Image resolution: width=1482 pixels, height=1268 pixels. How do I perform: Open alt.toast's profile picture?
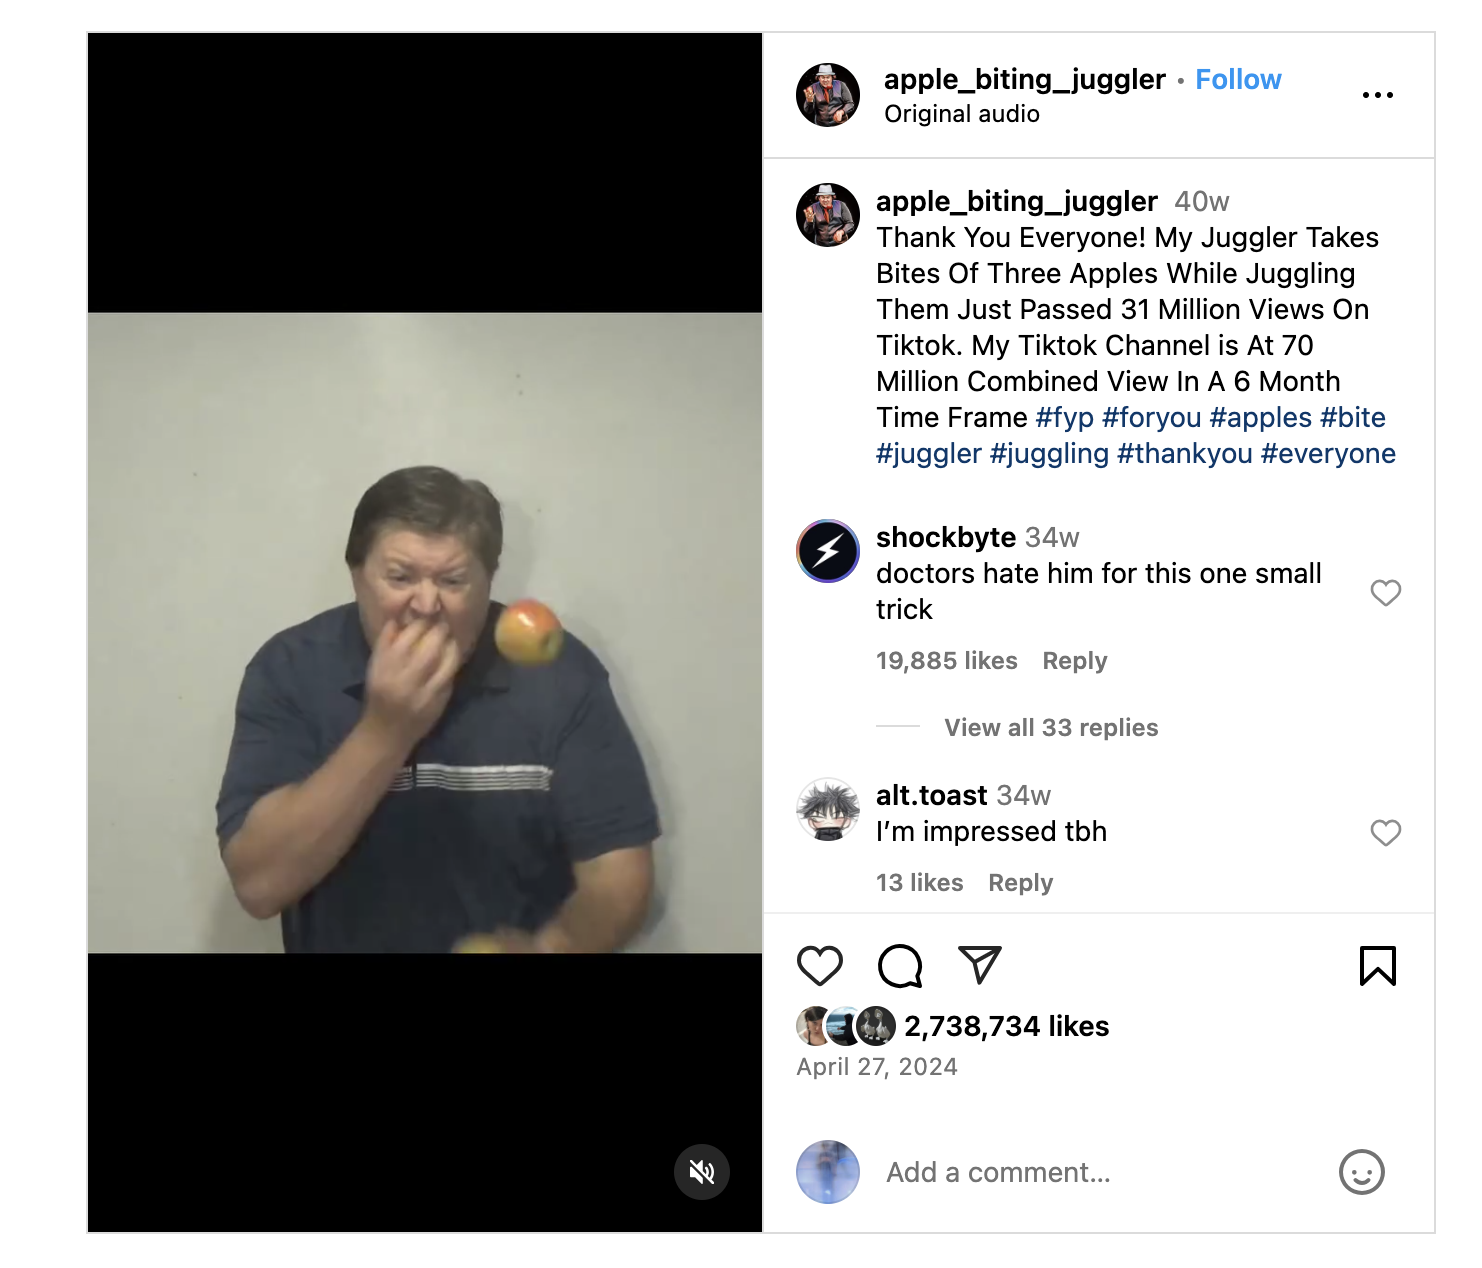[828, 809]
